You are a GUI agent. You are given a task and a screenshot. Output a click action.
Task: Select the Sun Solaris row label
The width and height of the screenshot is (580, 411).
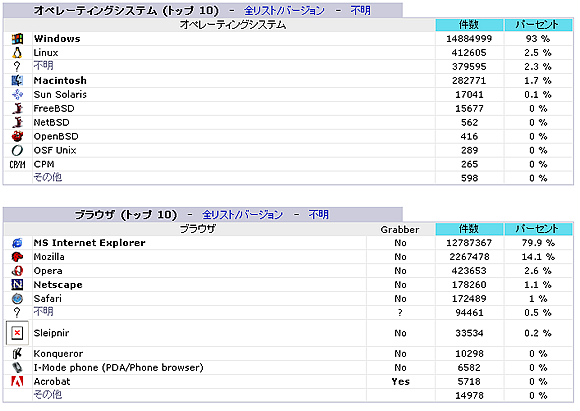tap(60, 95)
